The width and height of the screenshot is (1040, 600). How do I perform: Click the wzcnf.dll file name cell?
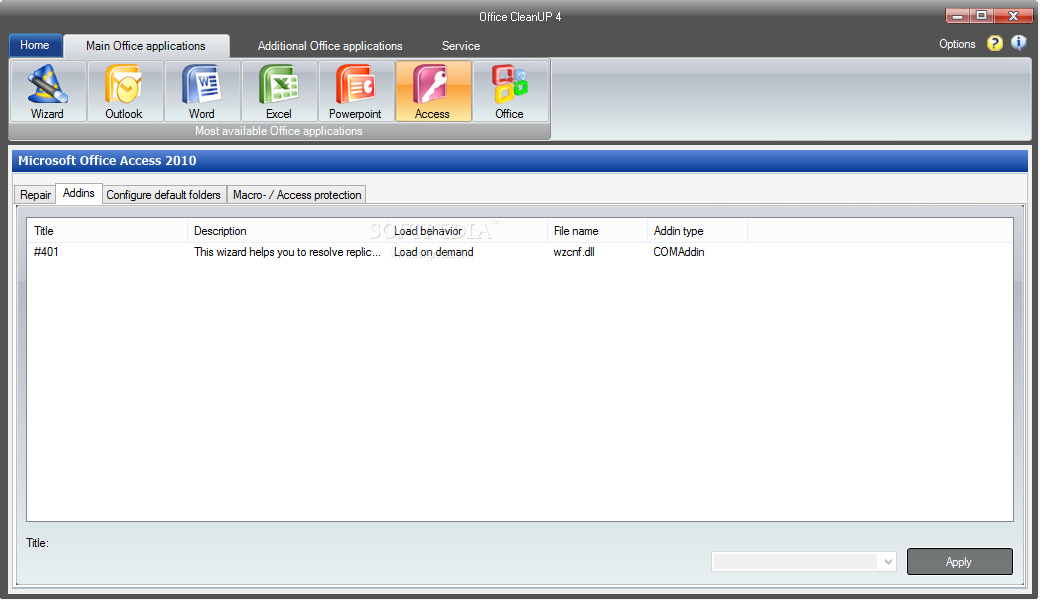(x=574, y=252)
